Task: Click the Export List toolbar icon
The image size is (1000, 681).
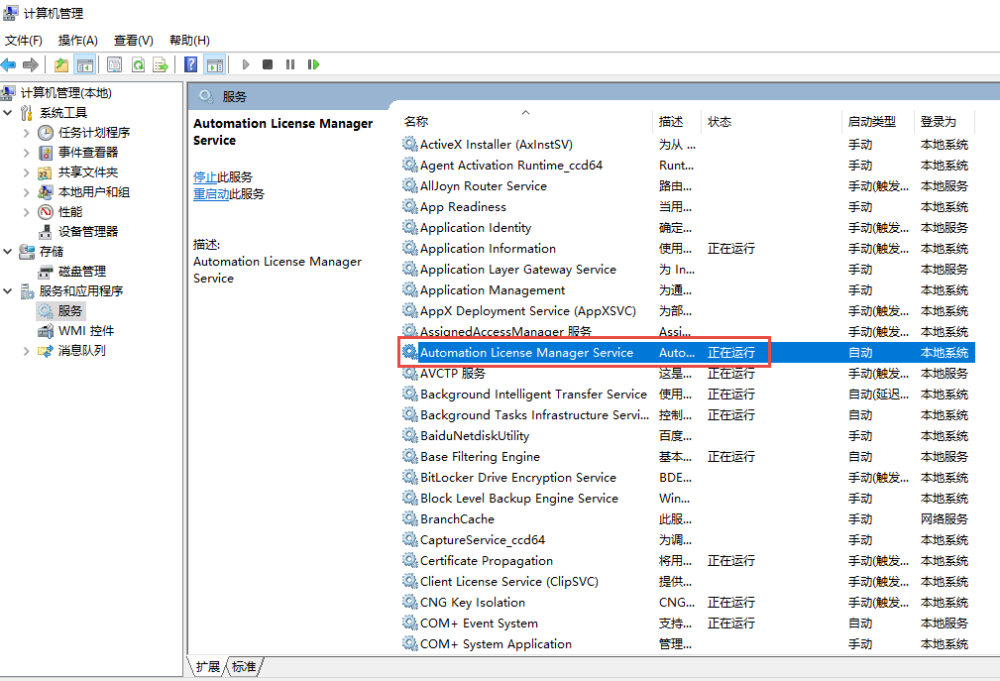Action: click(159, 65)
